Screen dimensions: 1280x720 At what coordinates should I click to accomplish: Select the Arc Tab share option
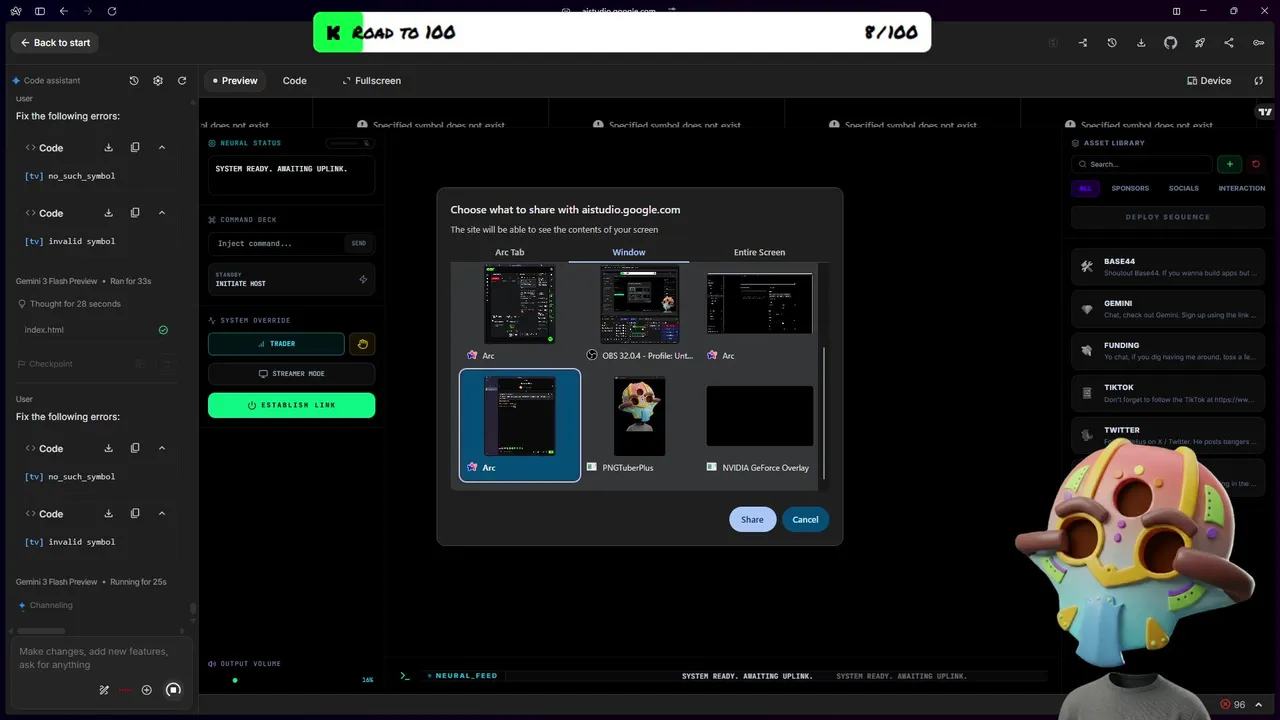(x=509, y=252)
